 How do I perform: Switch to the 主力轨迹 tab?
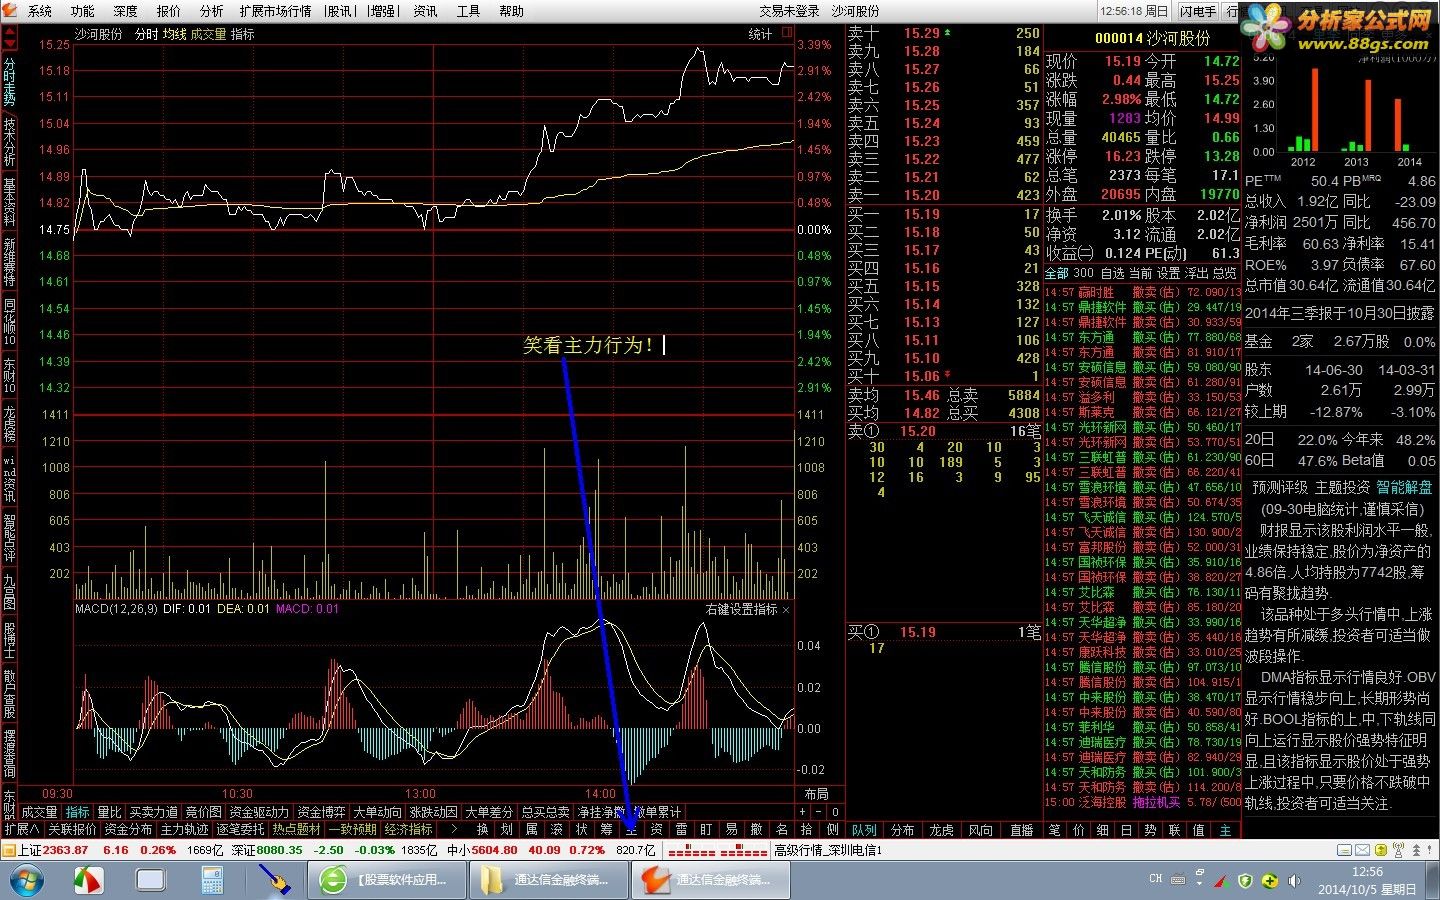185,829
